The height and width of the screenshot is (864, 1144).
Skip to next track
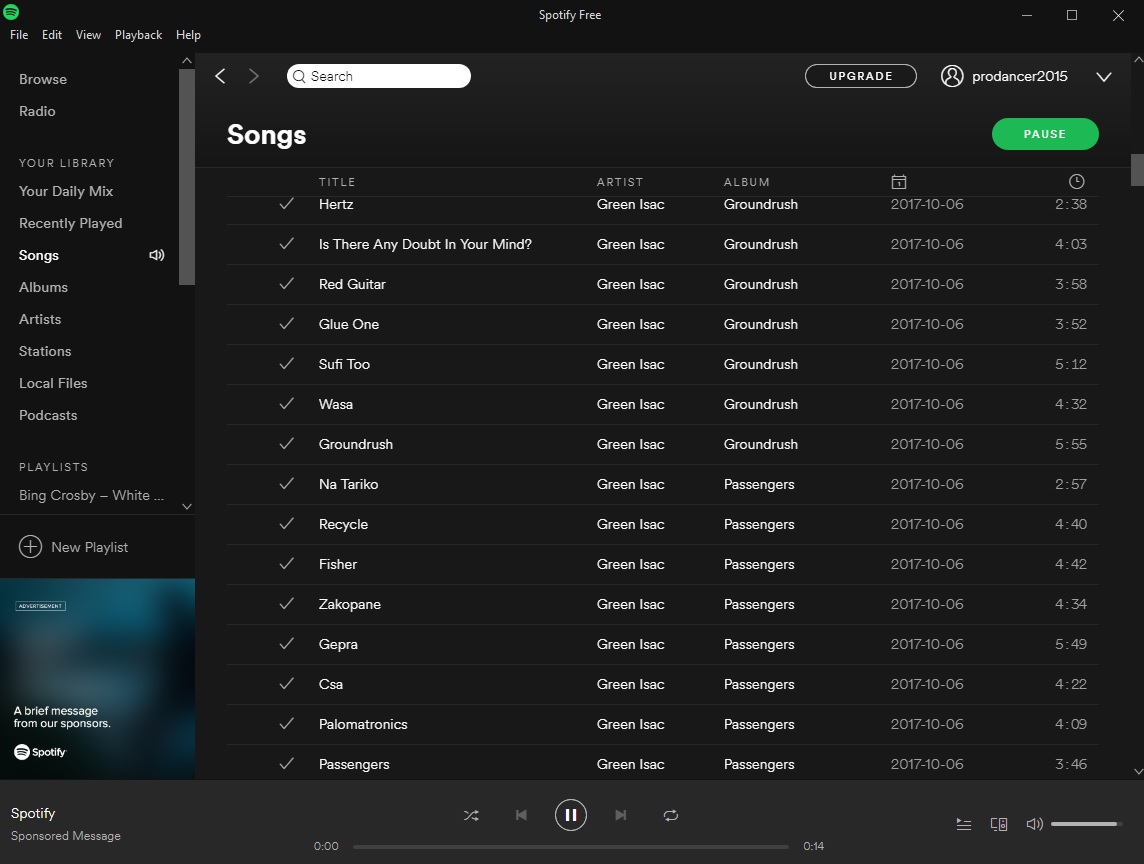[x=621, y=815]
